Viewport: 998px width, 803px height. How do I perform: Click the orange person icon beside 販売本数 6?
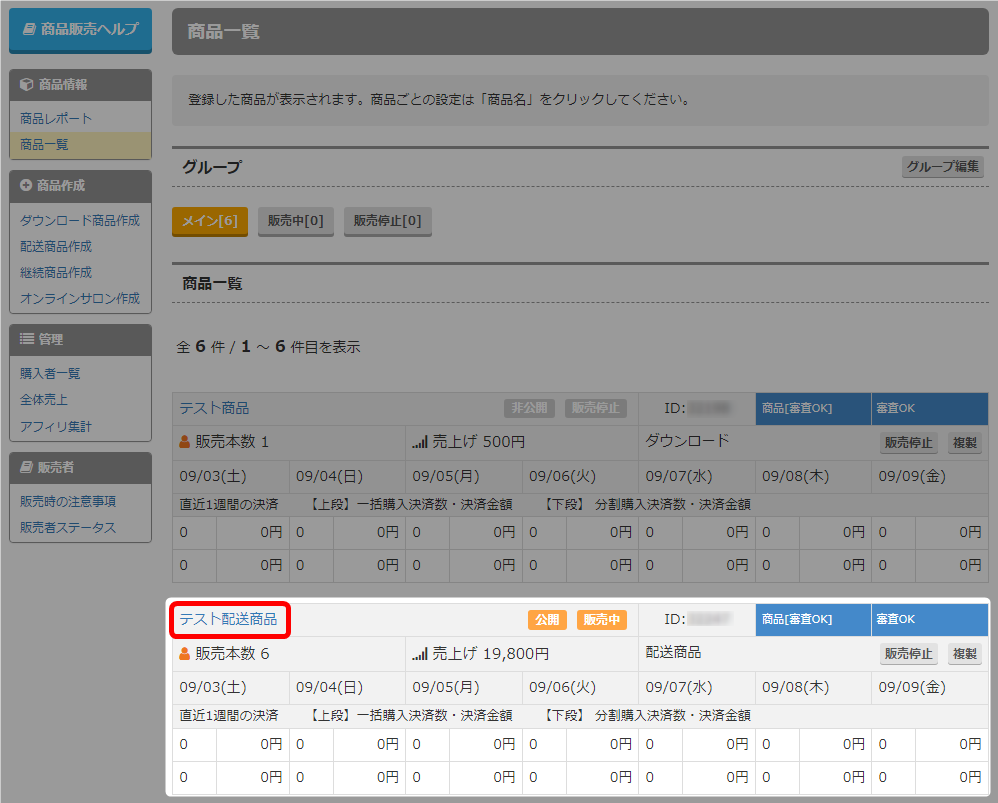coord(184,654)
